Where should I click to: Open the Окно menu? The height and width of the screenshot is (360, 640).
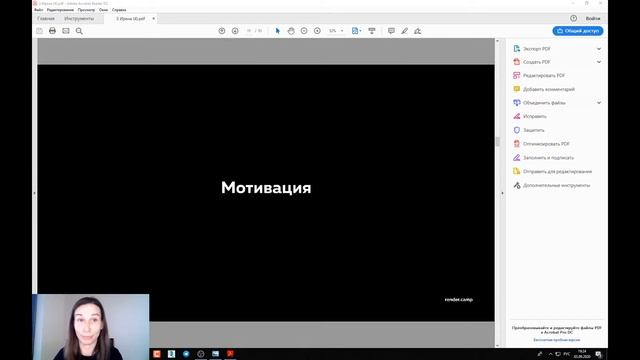click(x=104, y=10)
